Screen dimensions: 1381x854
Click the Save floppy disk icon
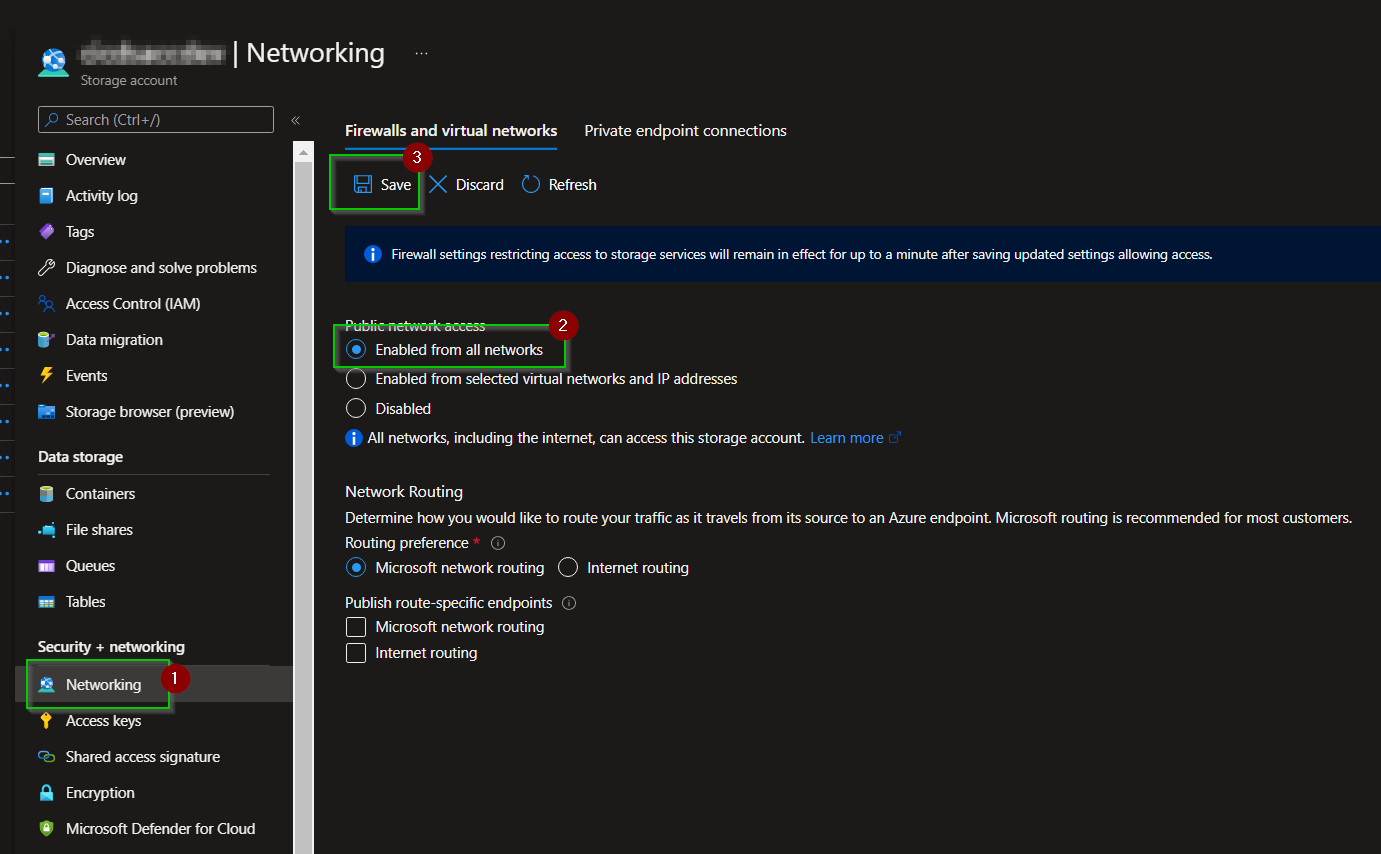point(363,185)
